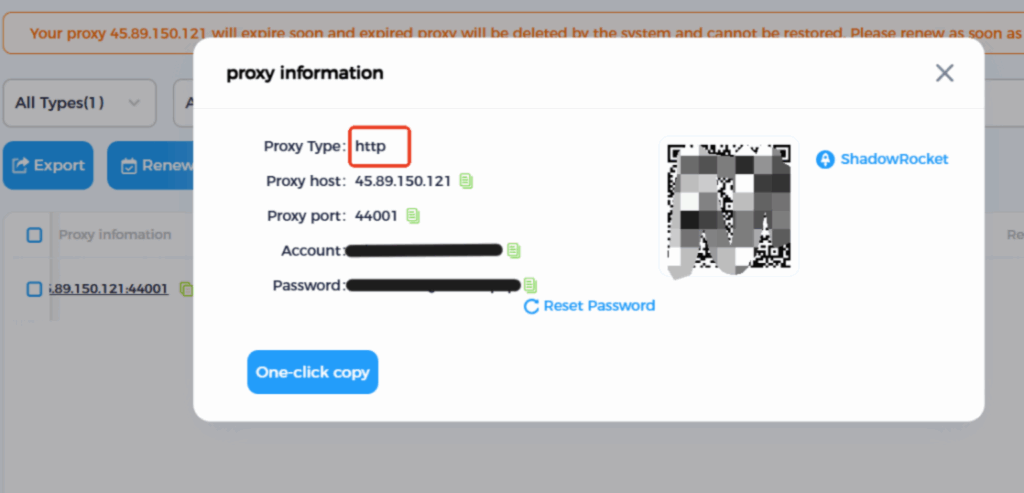
Task: Tick the select-all checkbox in table header
Action: pyautogui.click(x=35, y=235)
